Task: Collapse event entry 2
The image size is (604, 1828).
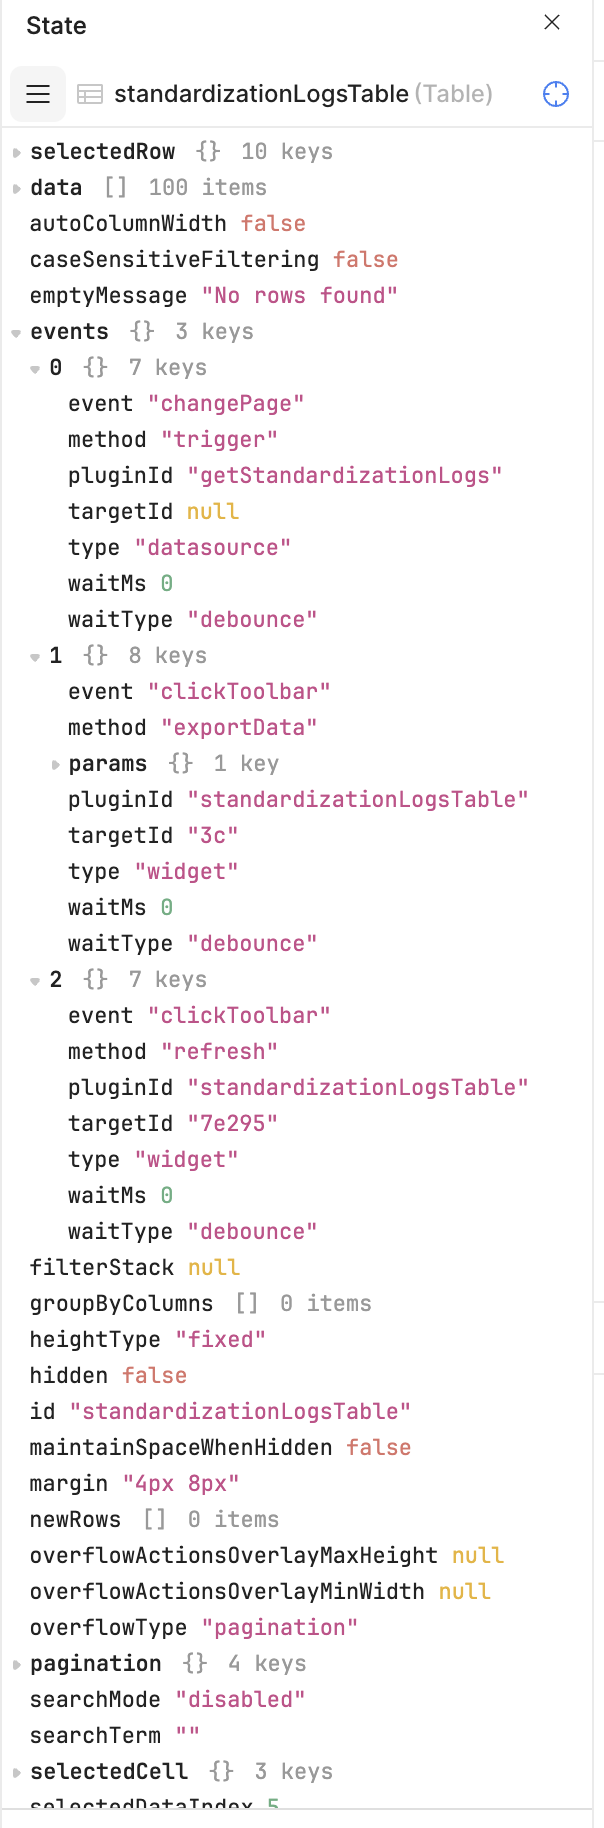Action: click(36, 980)
